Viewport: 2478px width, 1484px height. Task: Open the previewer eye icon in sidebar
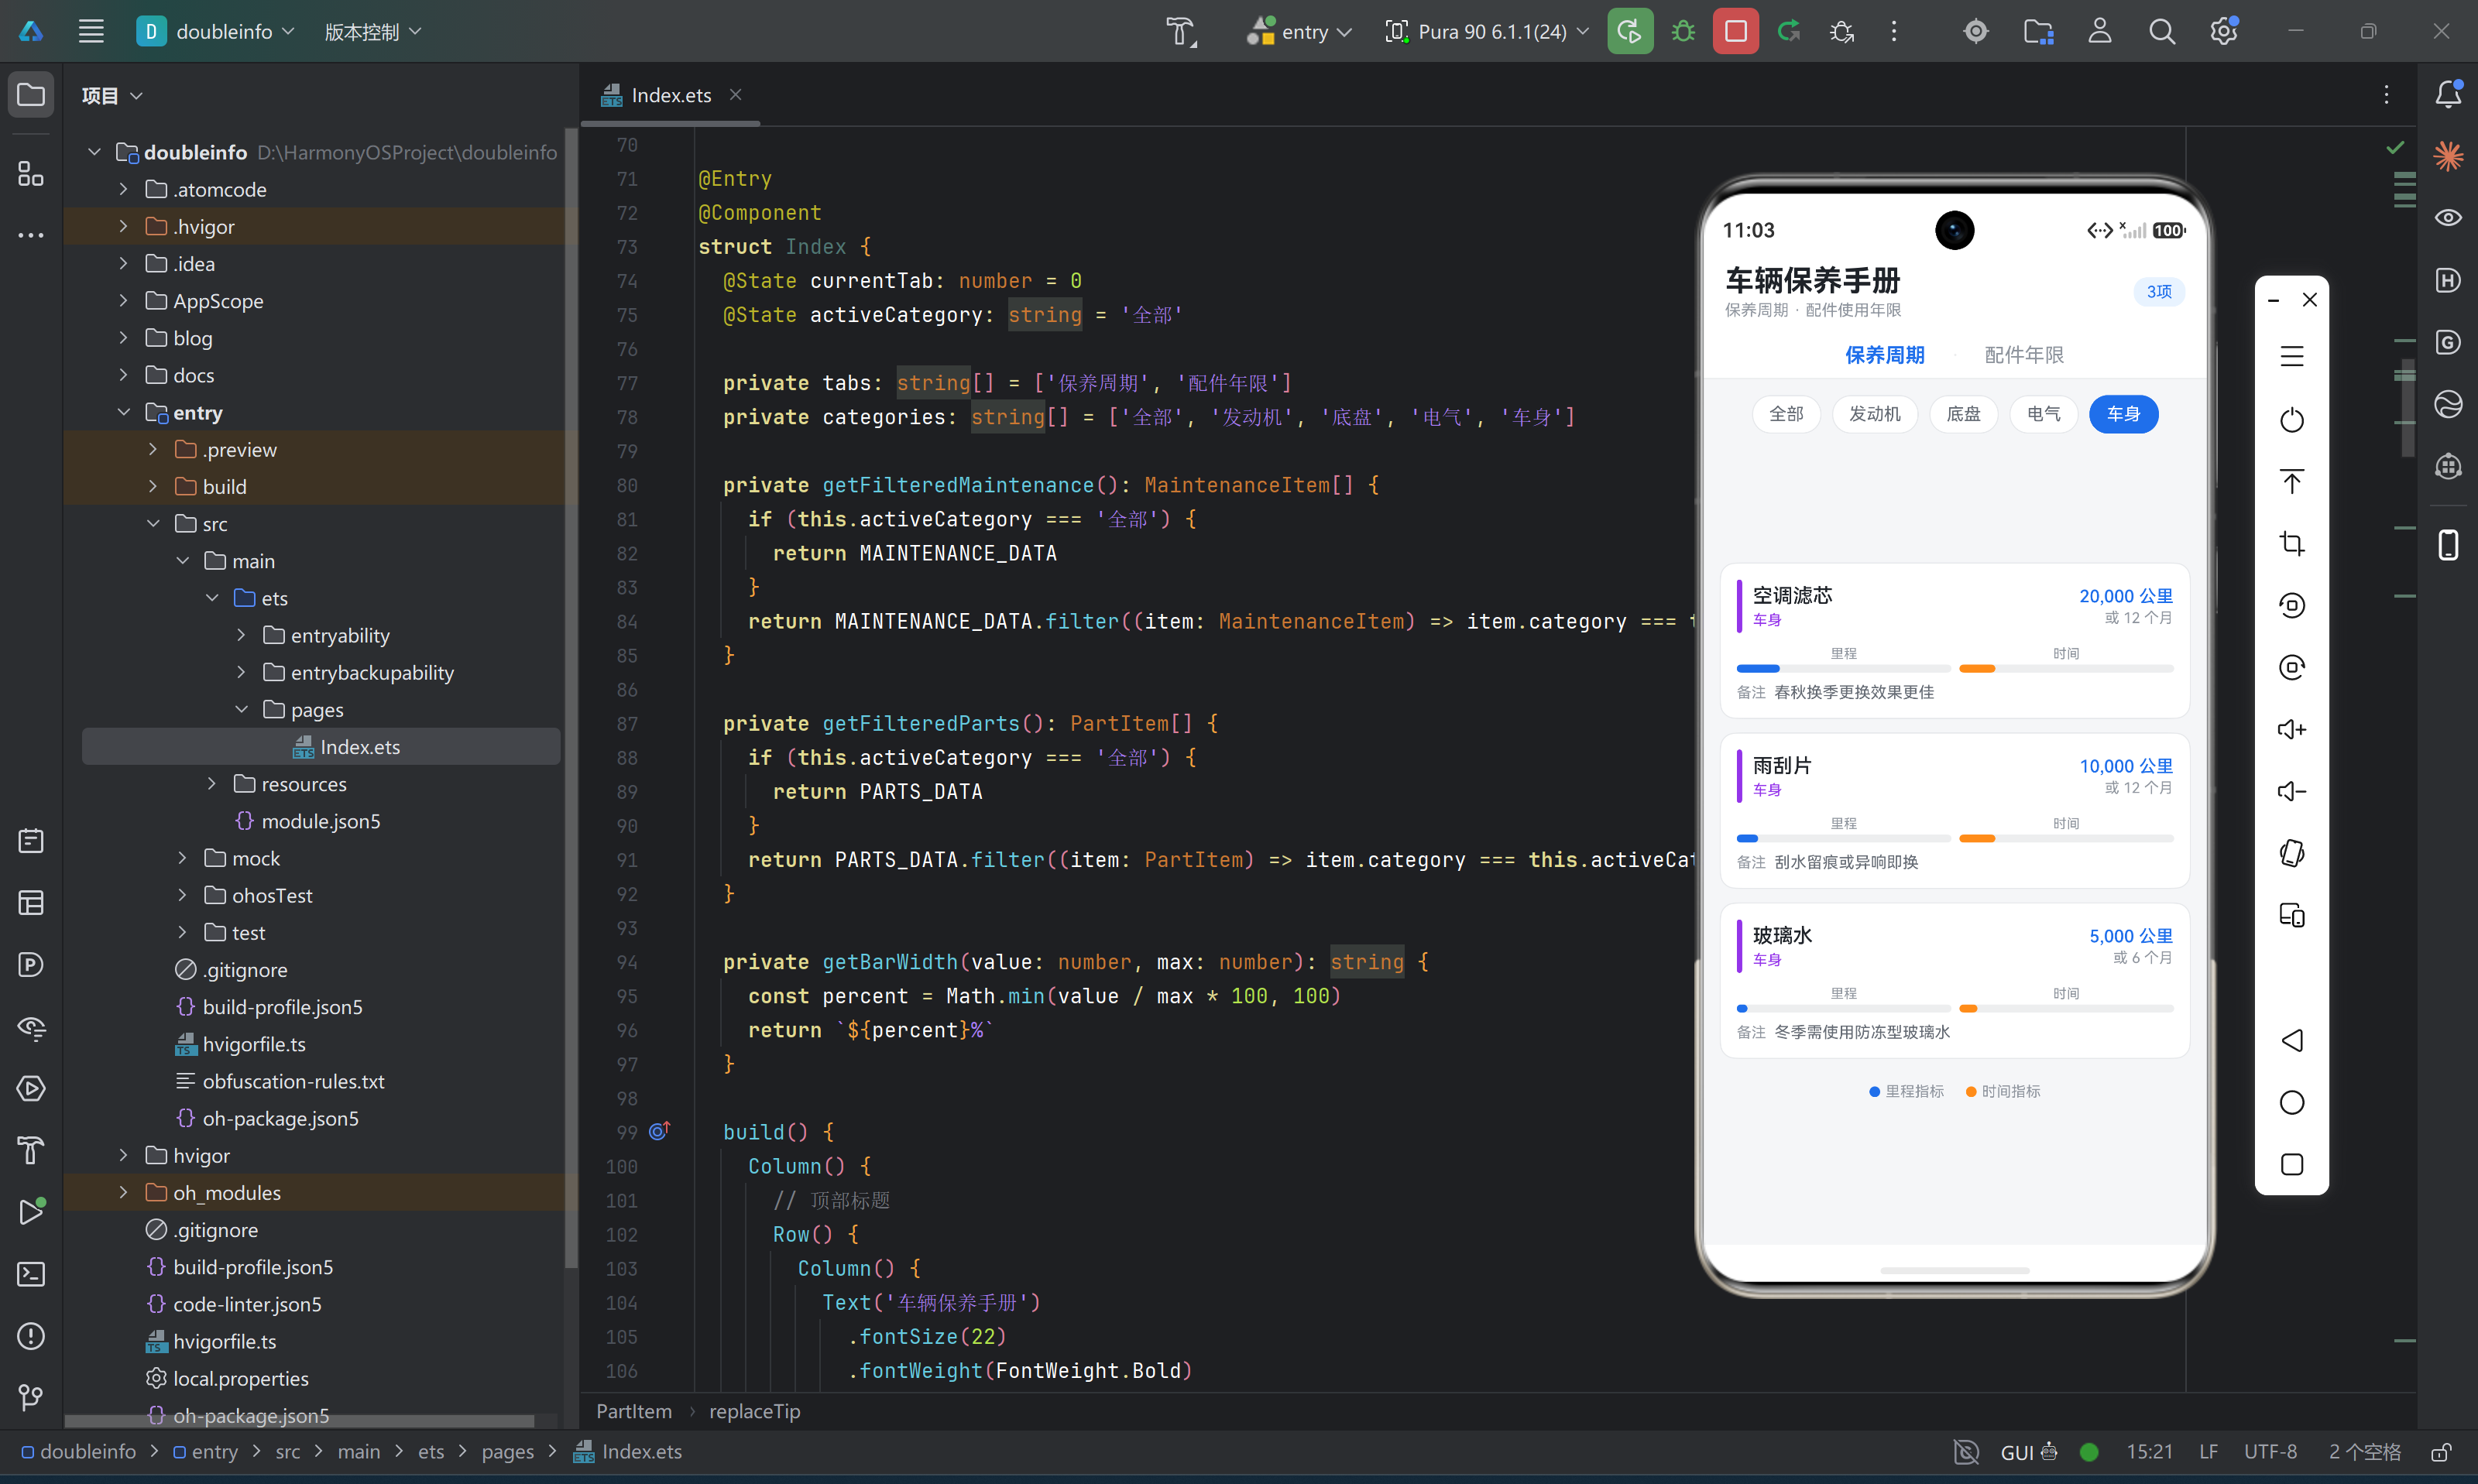[x=2448, y=218]
